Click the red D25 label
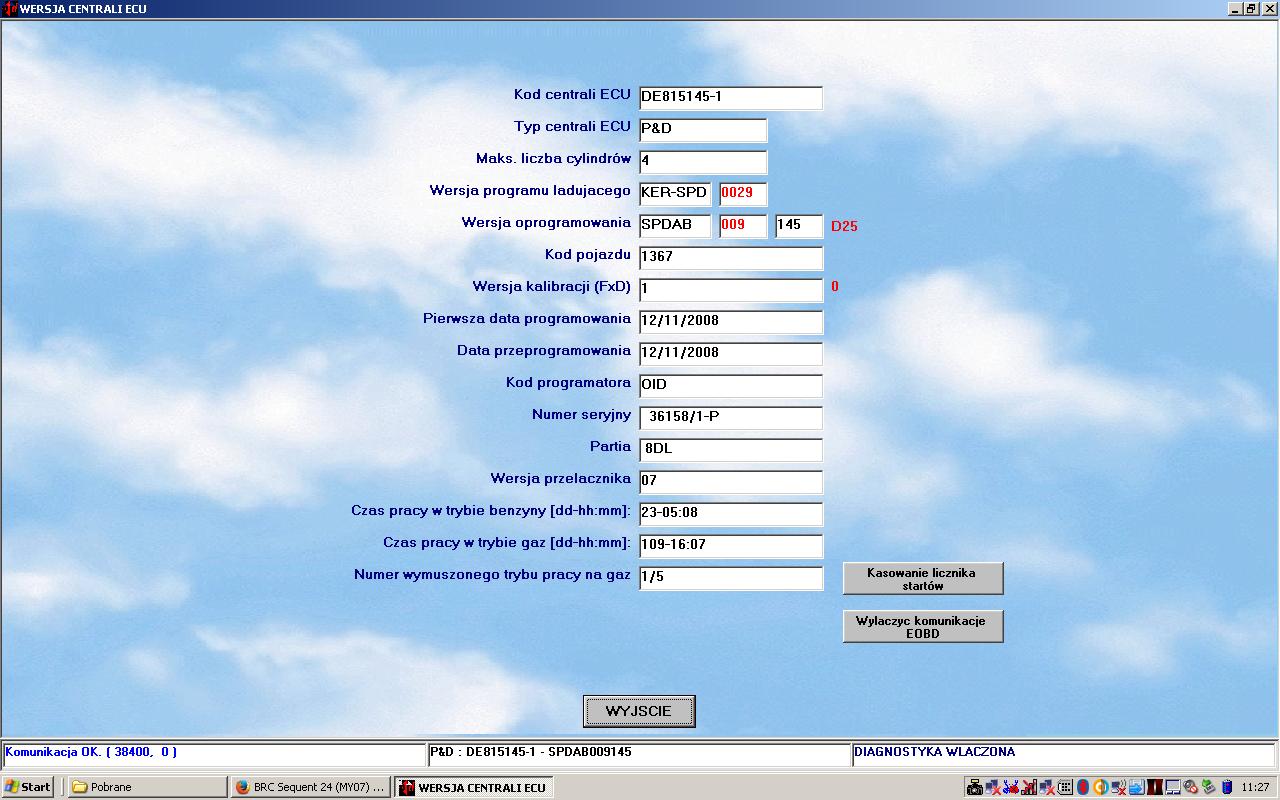Viewport: 1280px width, 800px height. (x=844, y=226)
